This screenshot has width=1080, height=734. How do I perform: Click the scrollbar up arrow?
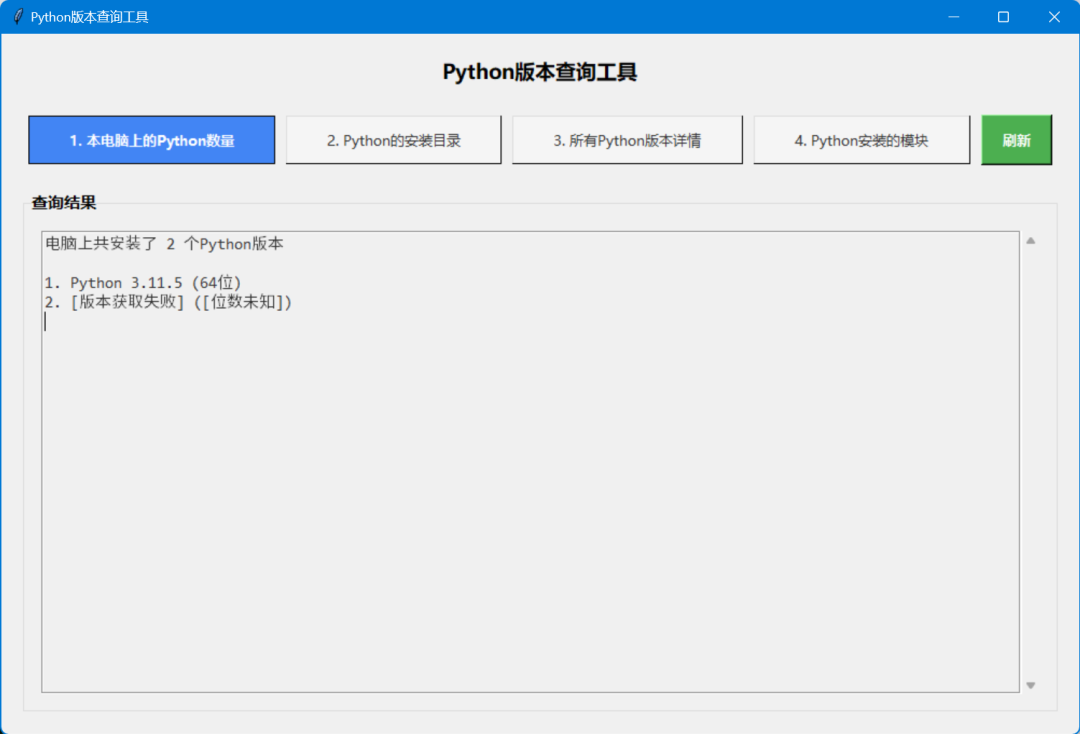pos(1030,238)
